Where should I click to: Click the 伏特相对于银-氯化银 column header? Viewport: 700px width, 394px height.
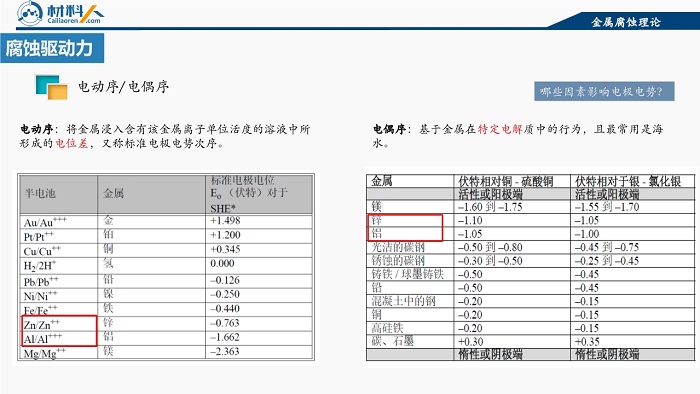(x=628, y=181)
